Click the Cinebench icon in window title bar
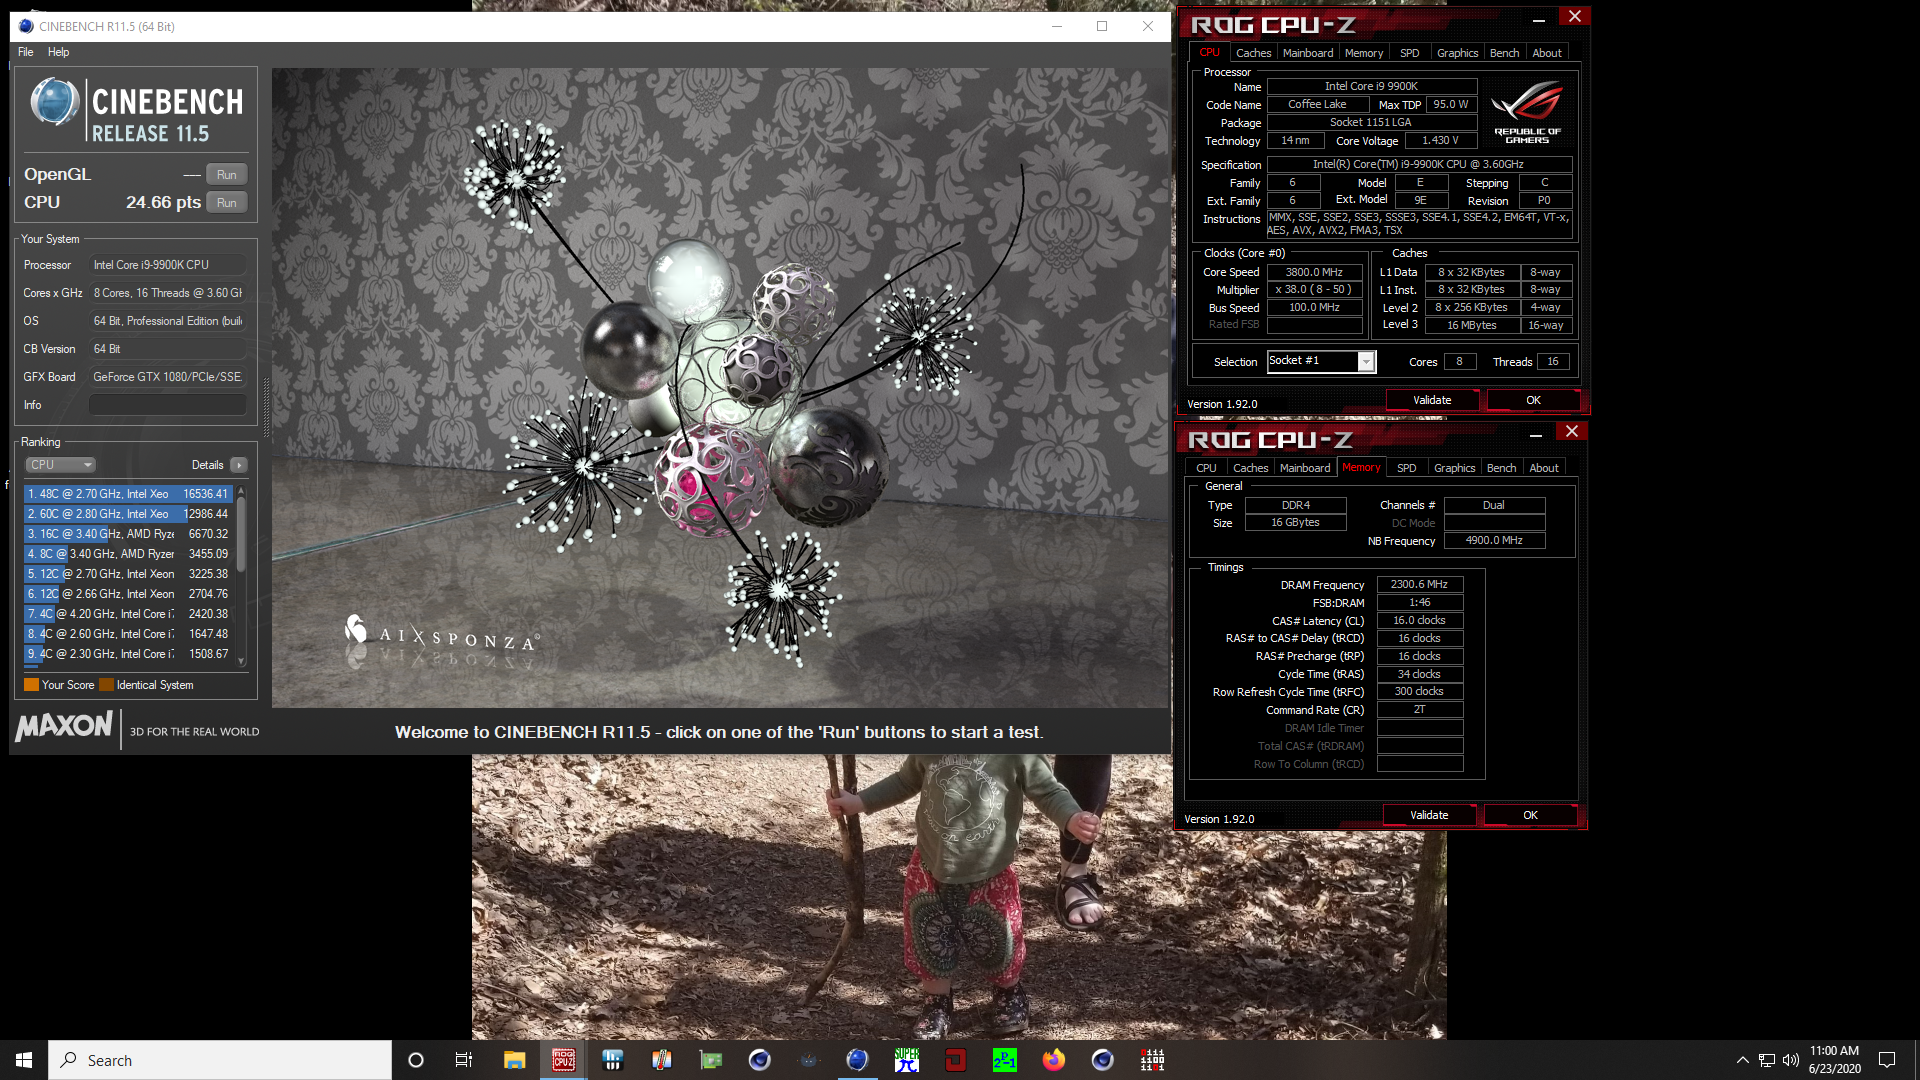Image resolution: width=1920 pixels, height=1080 pixels. tap(26, 26)
